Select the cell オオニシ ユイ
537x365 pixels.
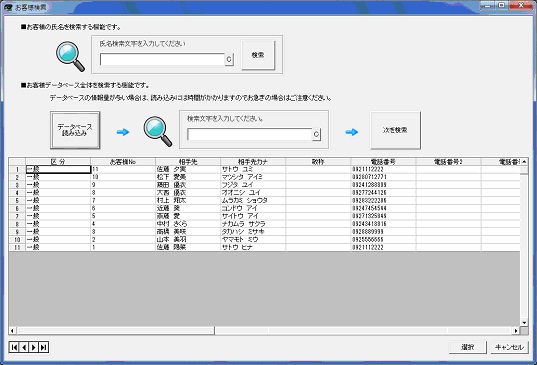coord(253,193)
